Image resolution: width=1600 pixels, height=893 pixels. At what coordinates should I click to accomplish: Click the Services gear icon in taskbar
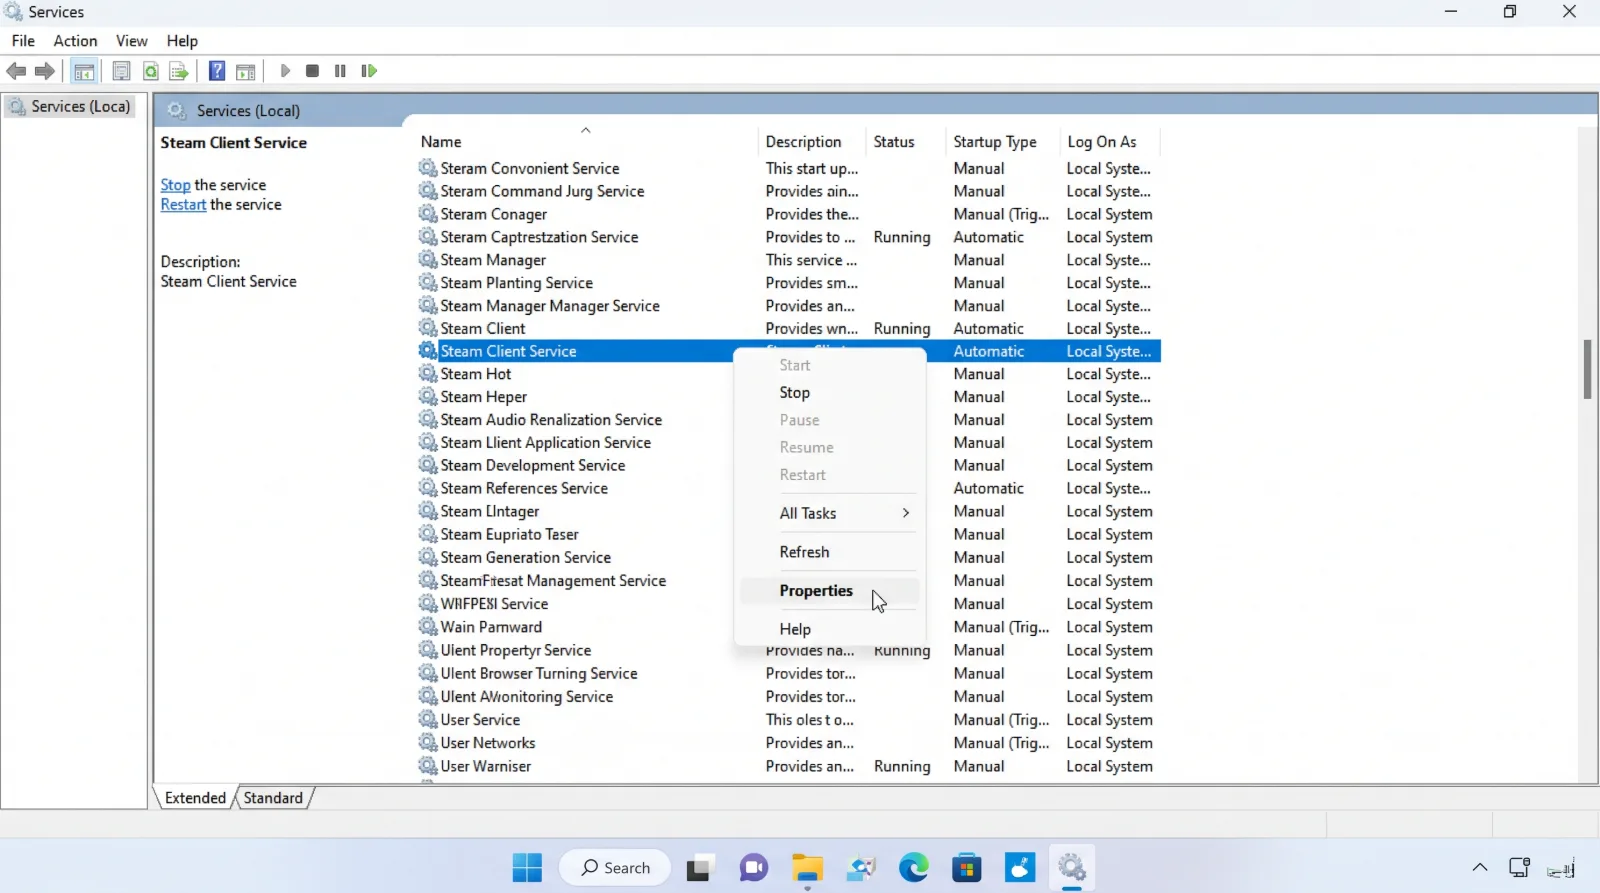click(x=1072, y=867)
